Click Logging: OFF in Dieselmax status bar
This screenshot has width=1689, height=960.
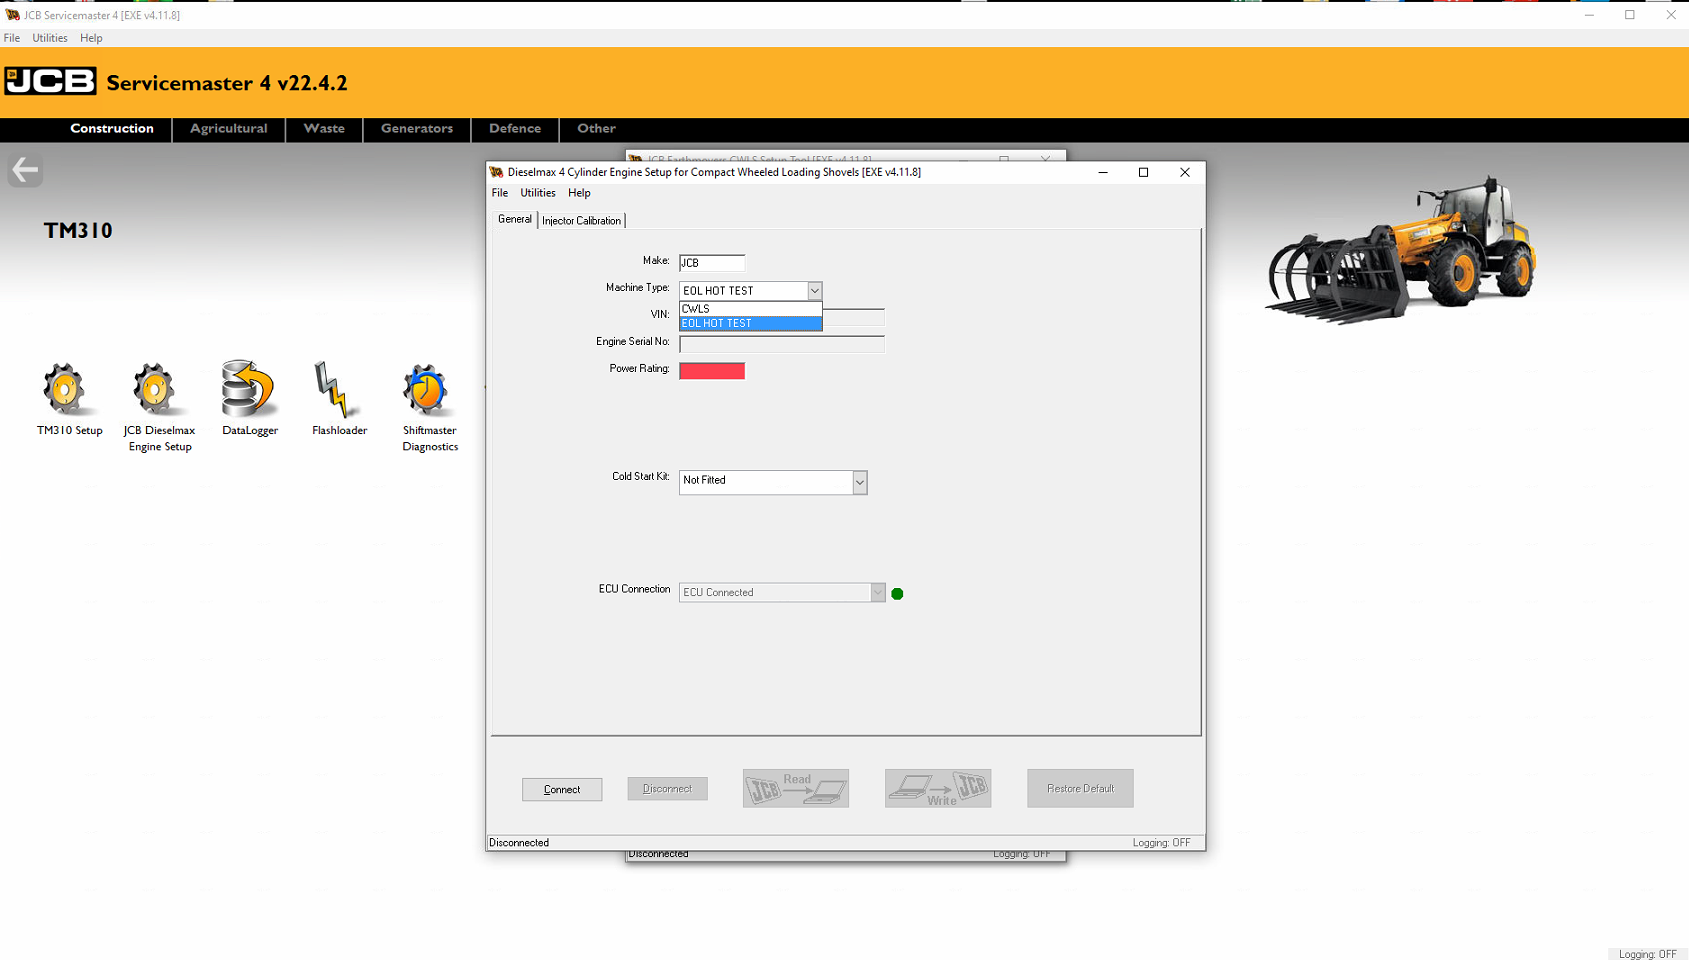[x=1161, y=843]
